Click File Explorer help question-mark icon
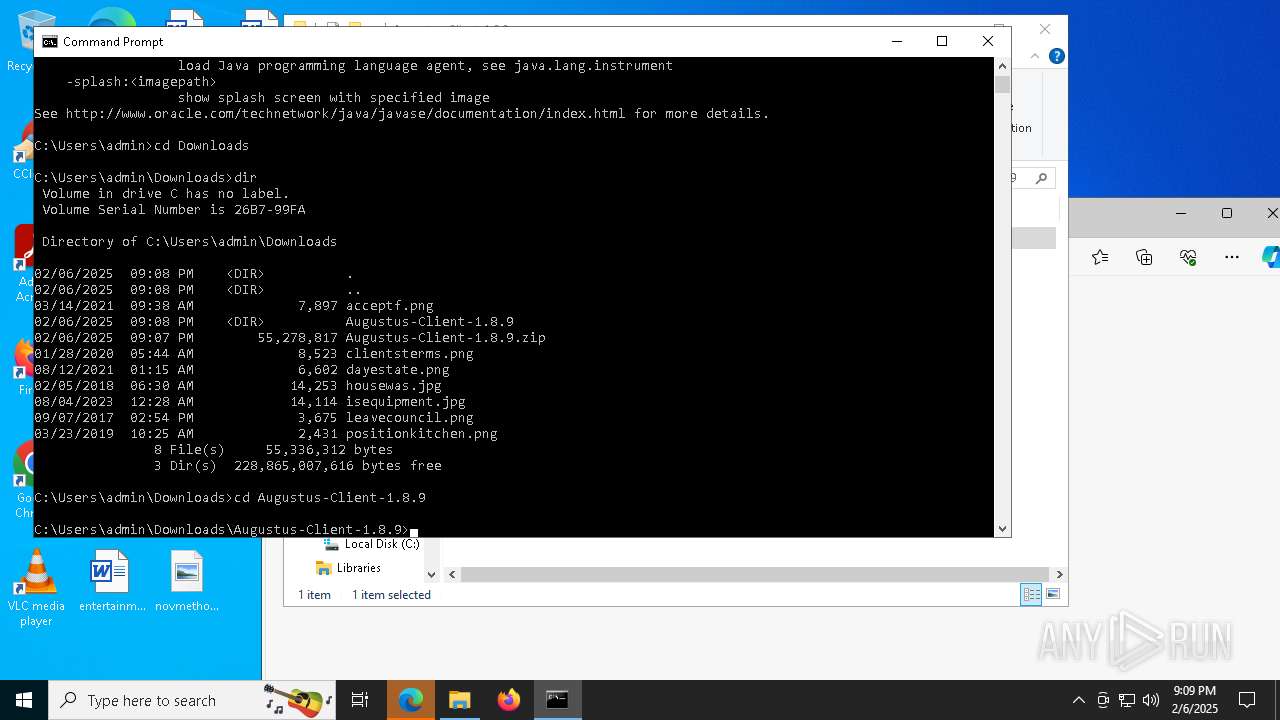 [x=1056, y=56]
